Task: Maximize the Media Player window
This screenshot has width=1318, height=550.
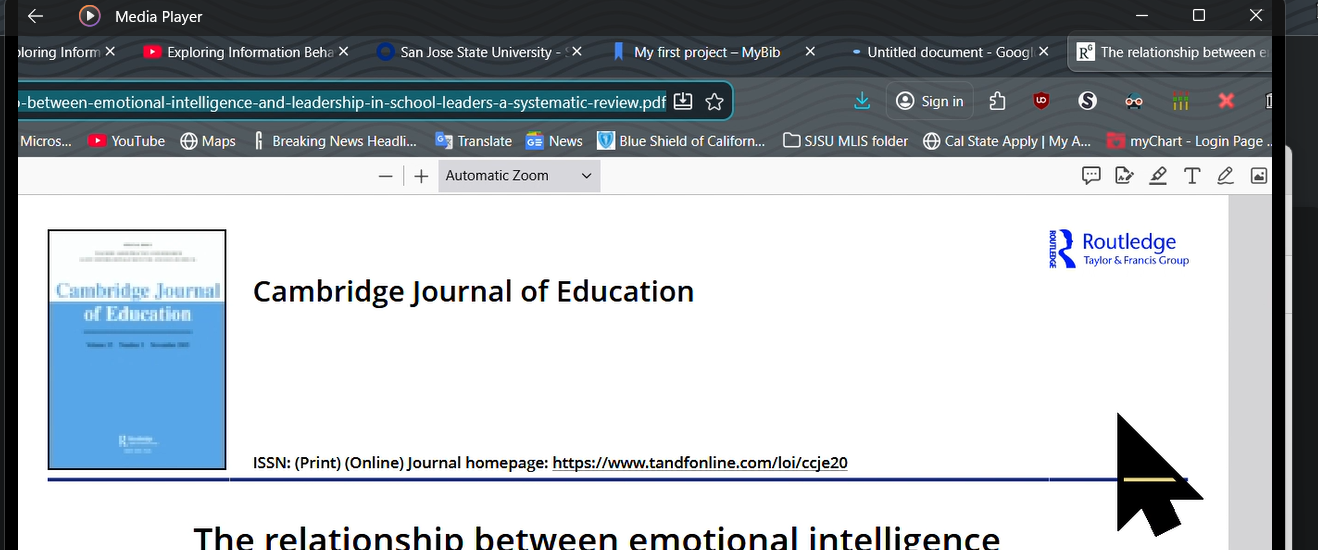Action: (x=1199, y=15)
